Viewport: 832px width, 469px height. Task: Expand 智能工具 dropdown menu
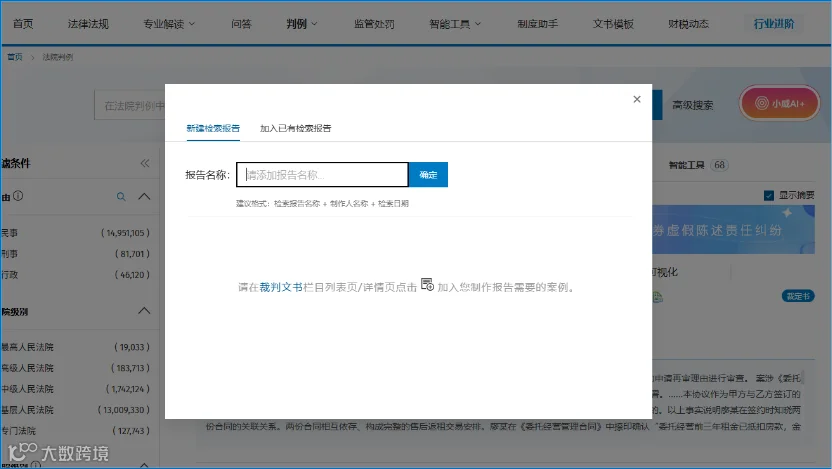455,24
